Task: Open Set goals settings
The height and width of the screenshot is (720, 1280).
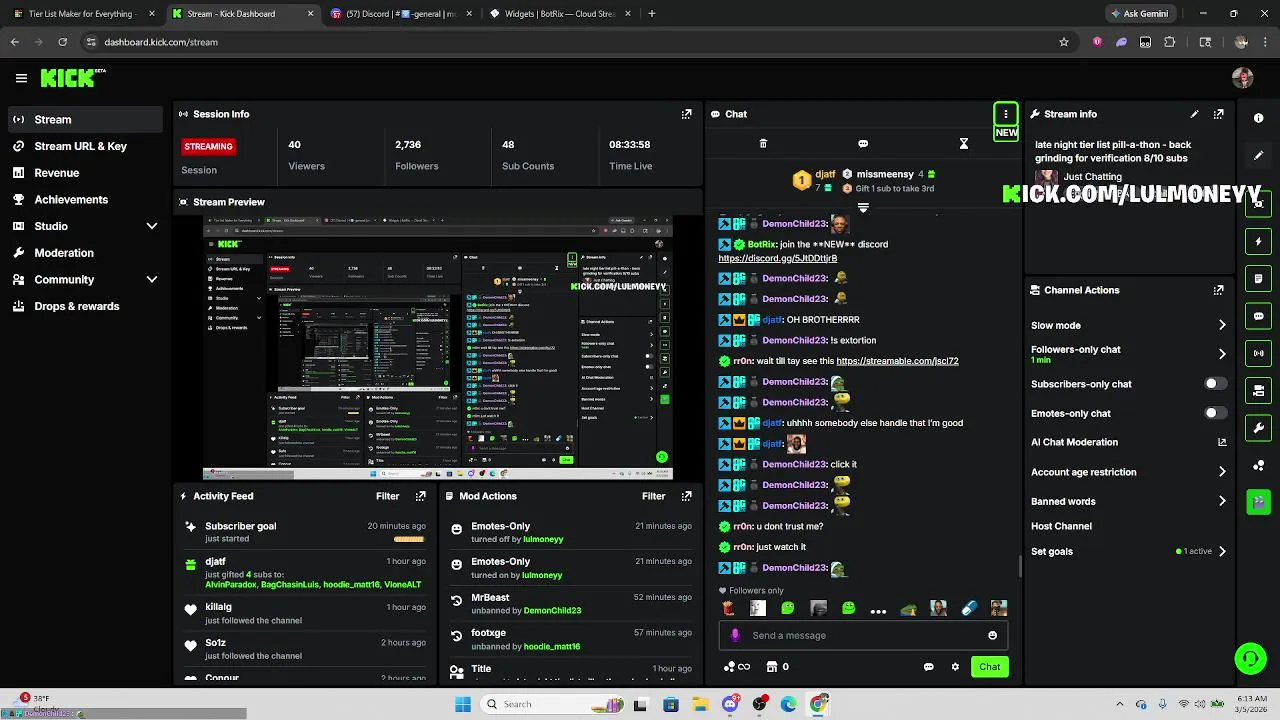Action: (1128, 551)
